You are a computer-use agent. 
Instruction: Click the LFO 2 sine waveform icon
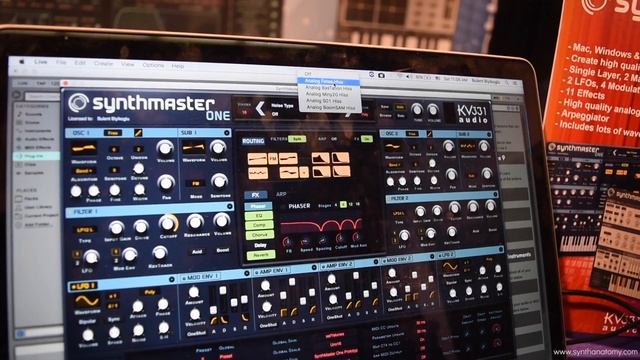[450, 267]
